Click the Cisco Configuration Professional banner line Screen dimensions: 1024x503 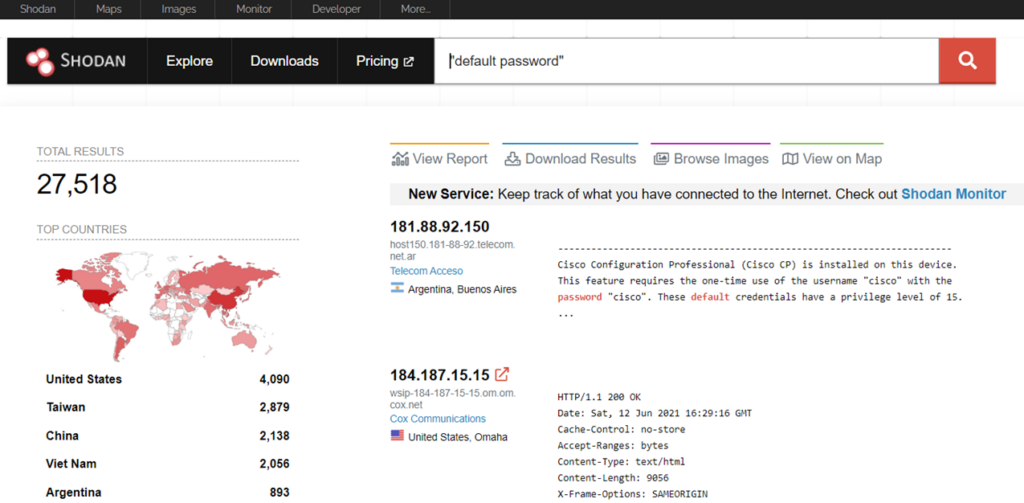[758, 265]
